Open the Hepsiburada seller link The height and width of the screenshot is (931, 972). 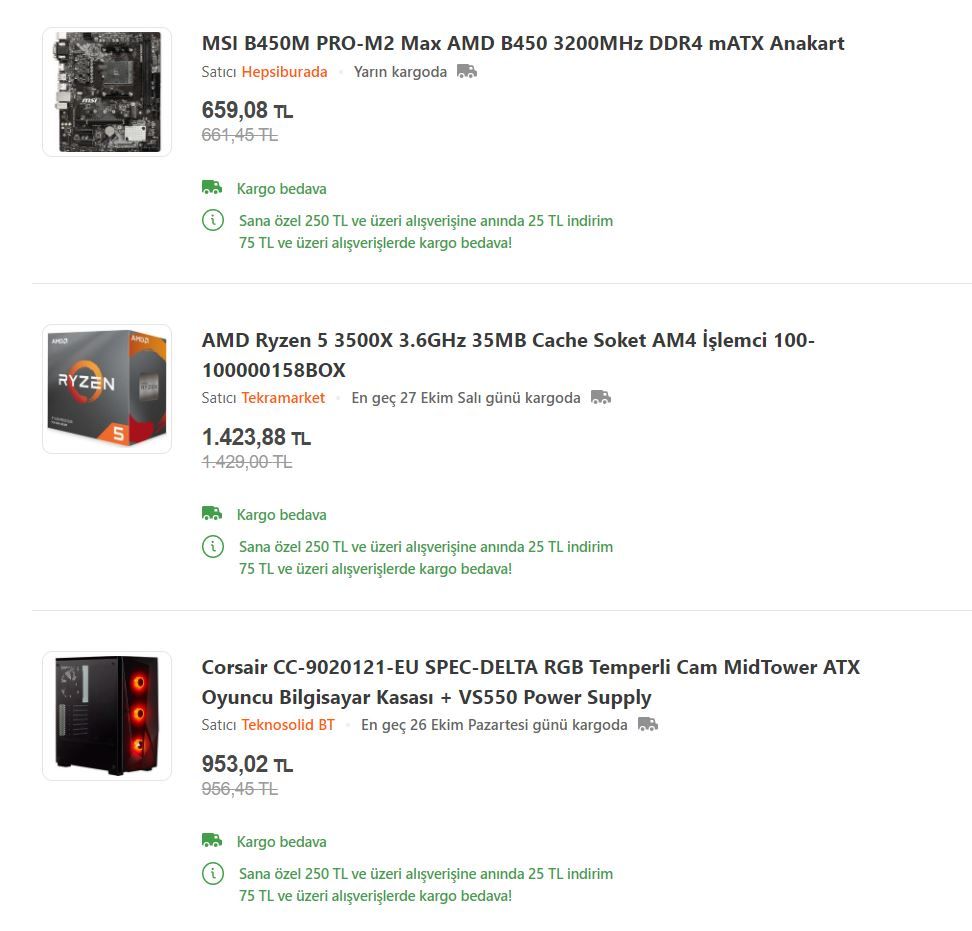pyautogui.click(x=284, y=72)
